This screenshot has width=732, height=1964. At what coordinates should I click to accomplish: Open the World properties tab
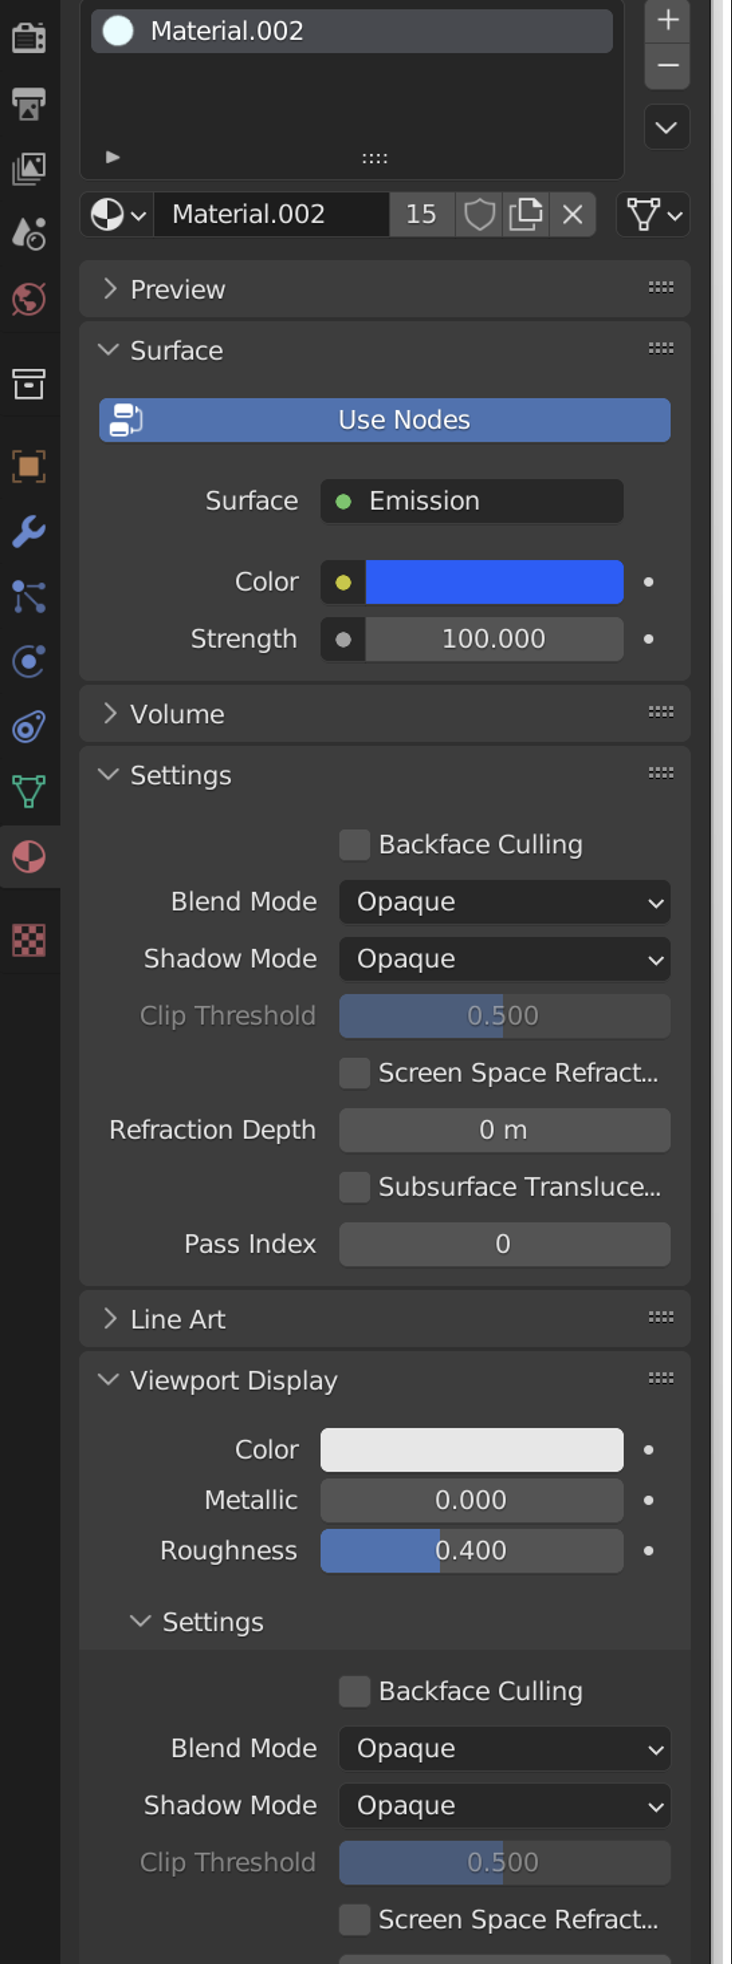28,299
